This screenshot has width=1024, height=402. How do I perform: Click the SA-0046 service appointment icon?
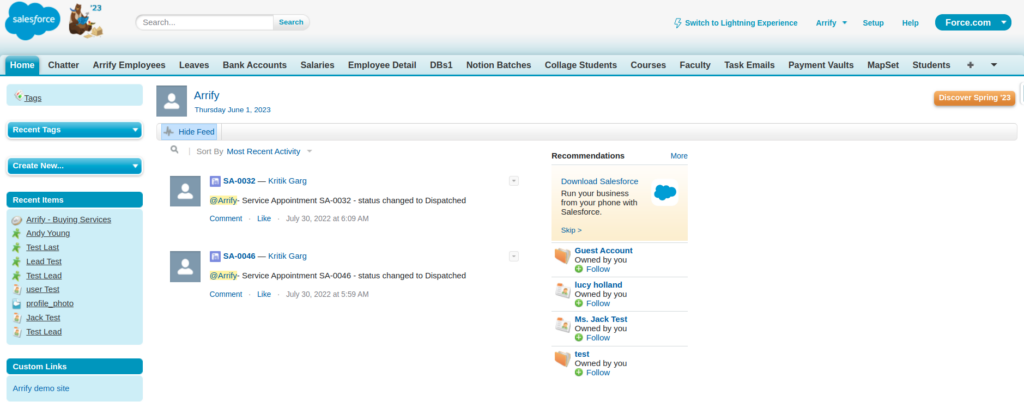pos(215,256)
